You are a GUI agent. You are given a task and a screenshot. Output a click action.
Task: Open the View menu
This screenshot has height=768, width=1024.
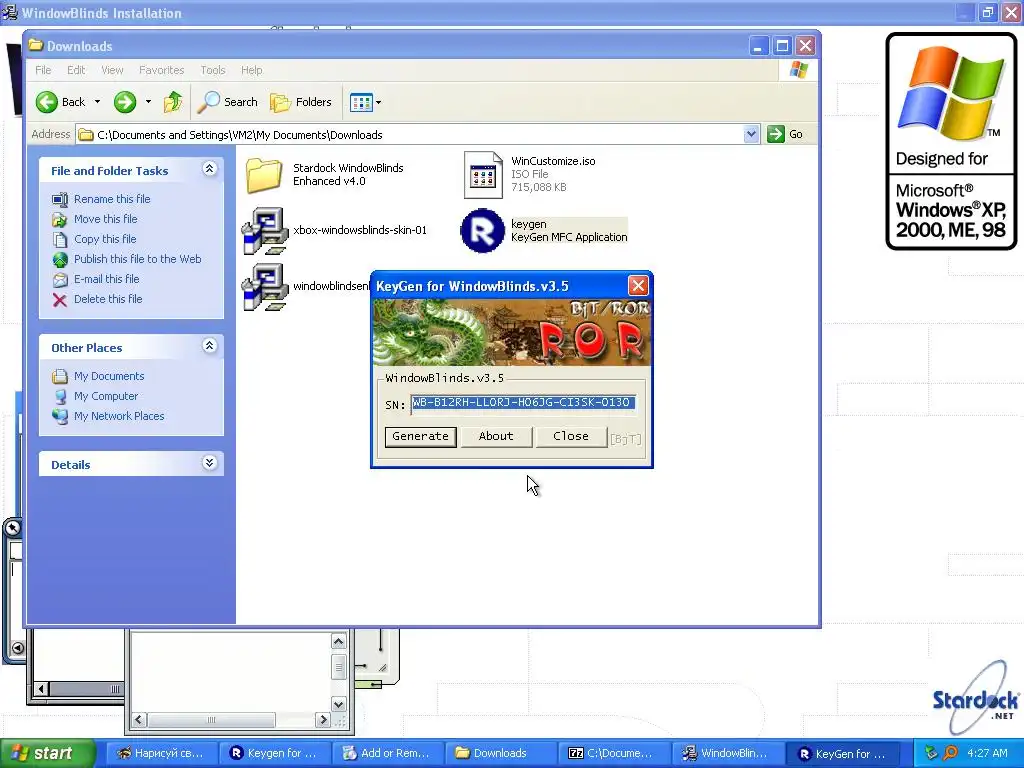tap(112, 70)
